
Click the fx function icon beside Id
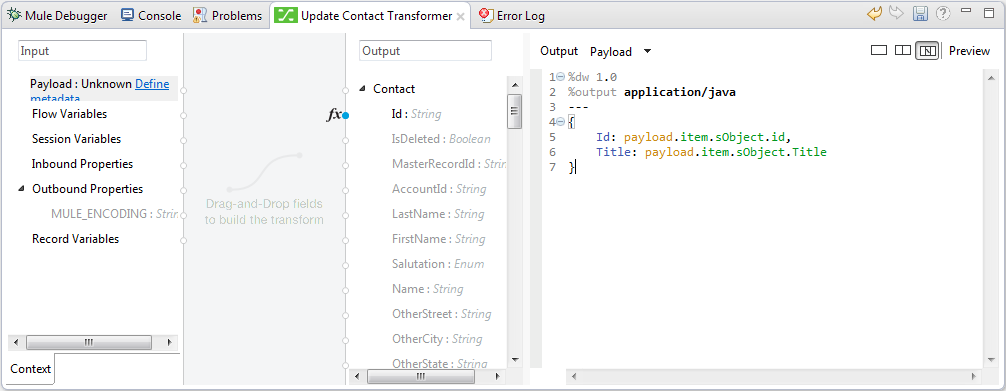click(334, 115)
